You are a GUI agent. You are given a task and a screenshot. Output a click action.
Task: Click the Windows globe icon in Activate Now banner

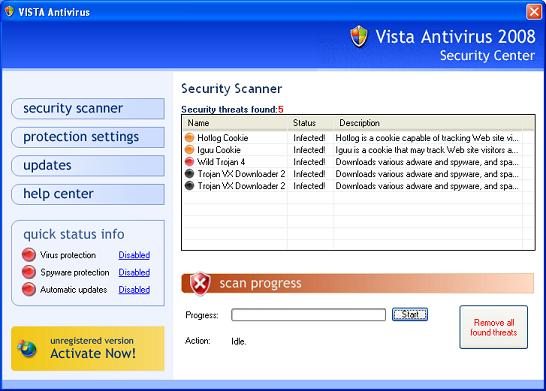coord(27,348)
